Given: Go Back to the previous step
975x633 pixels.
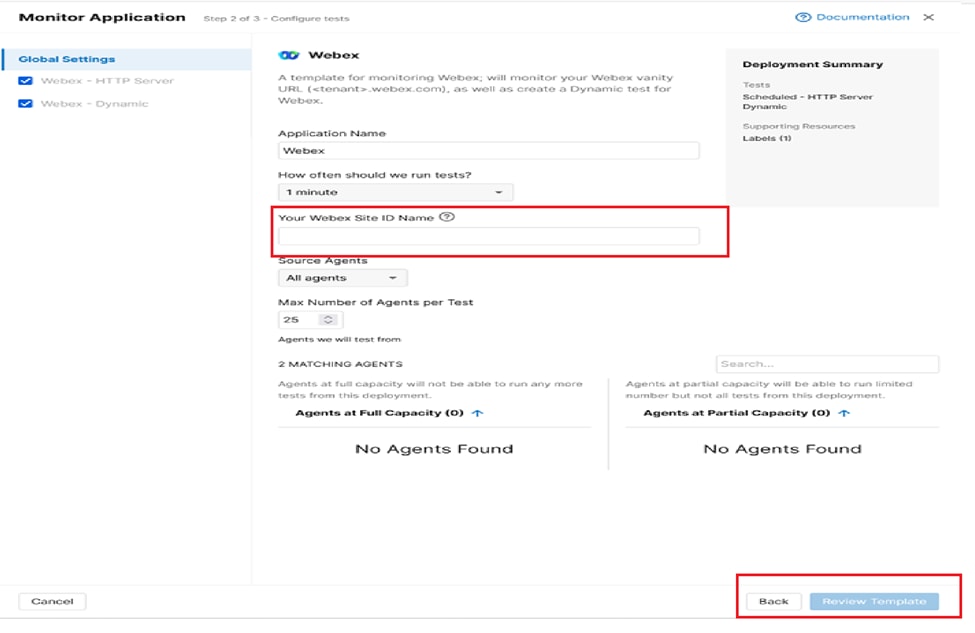Looking at the screenshot, I should (x=774, y=601).
